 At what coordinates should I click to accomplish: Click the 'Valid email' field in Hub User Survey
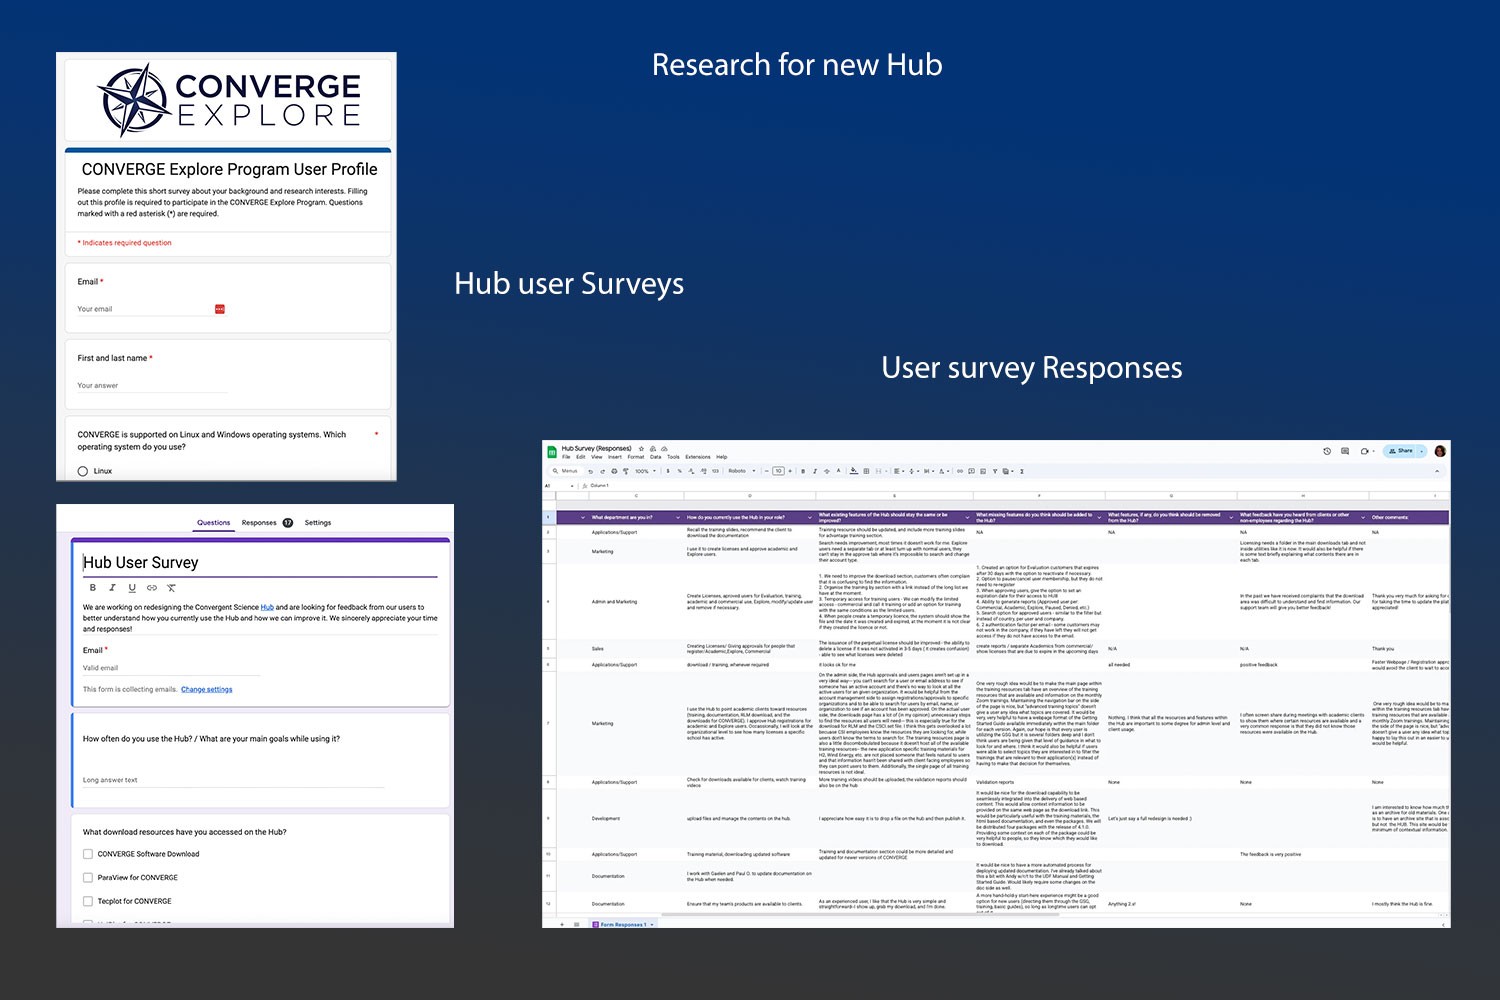(x=170, y=668)
